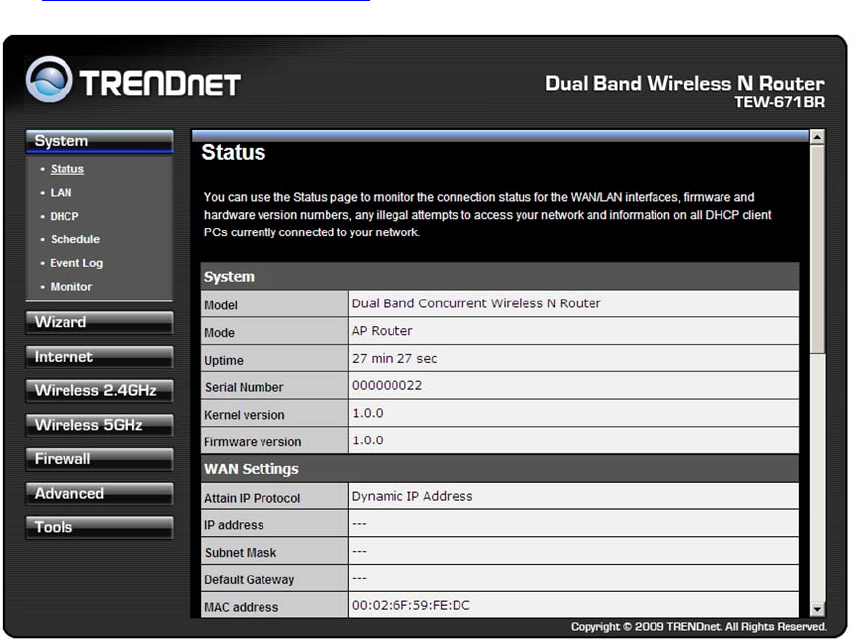The height and width of the screenshot is (644, 853).
Task: Open the Wireless 2.4GHz menu
Action: (x=100, y=391)
